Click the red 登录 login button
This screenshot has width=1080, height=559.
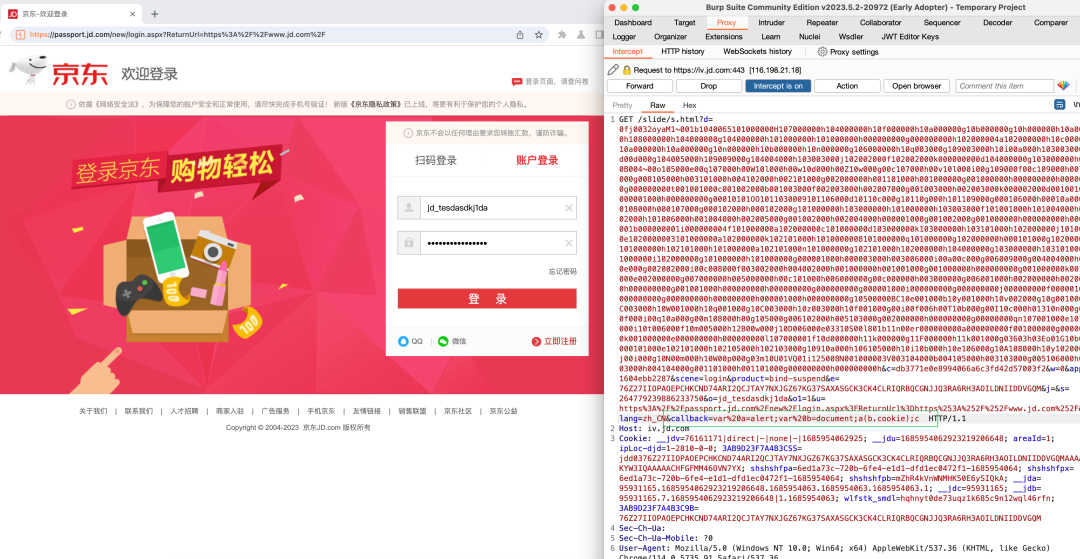pyautogui.click(x=487, y=299)
